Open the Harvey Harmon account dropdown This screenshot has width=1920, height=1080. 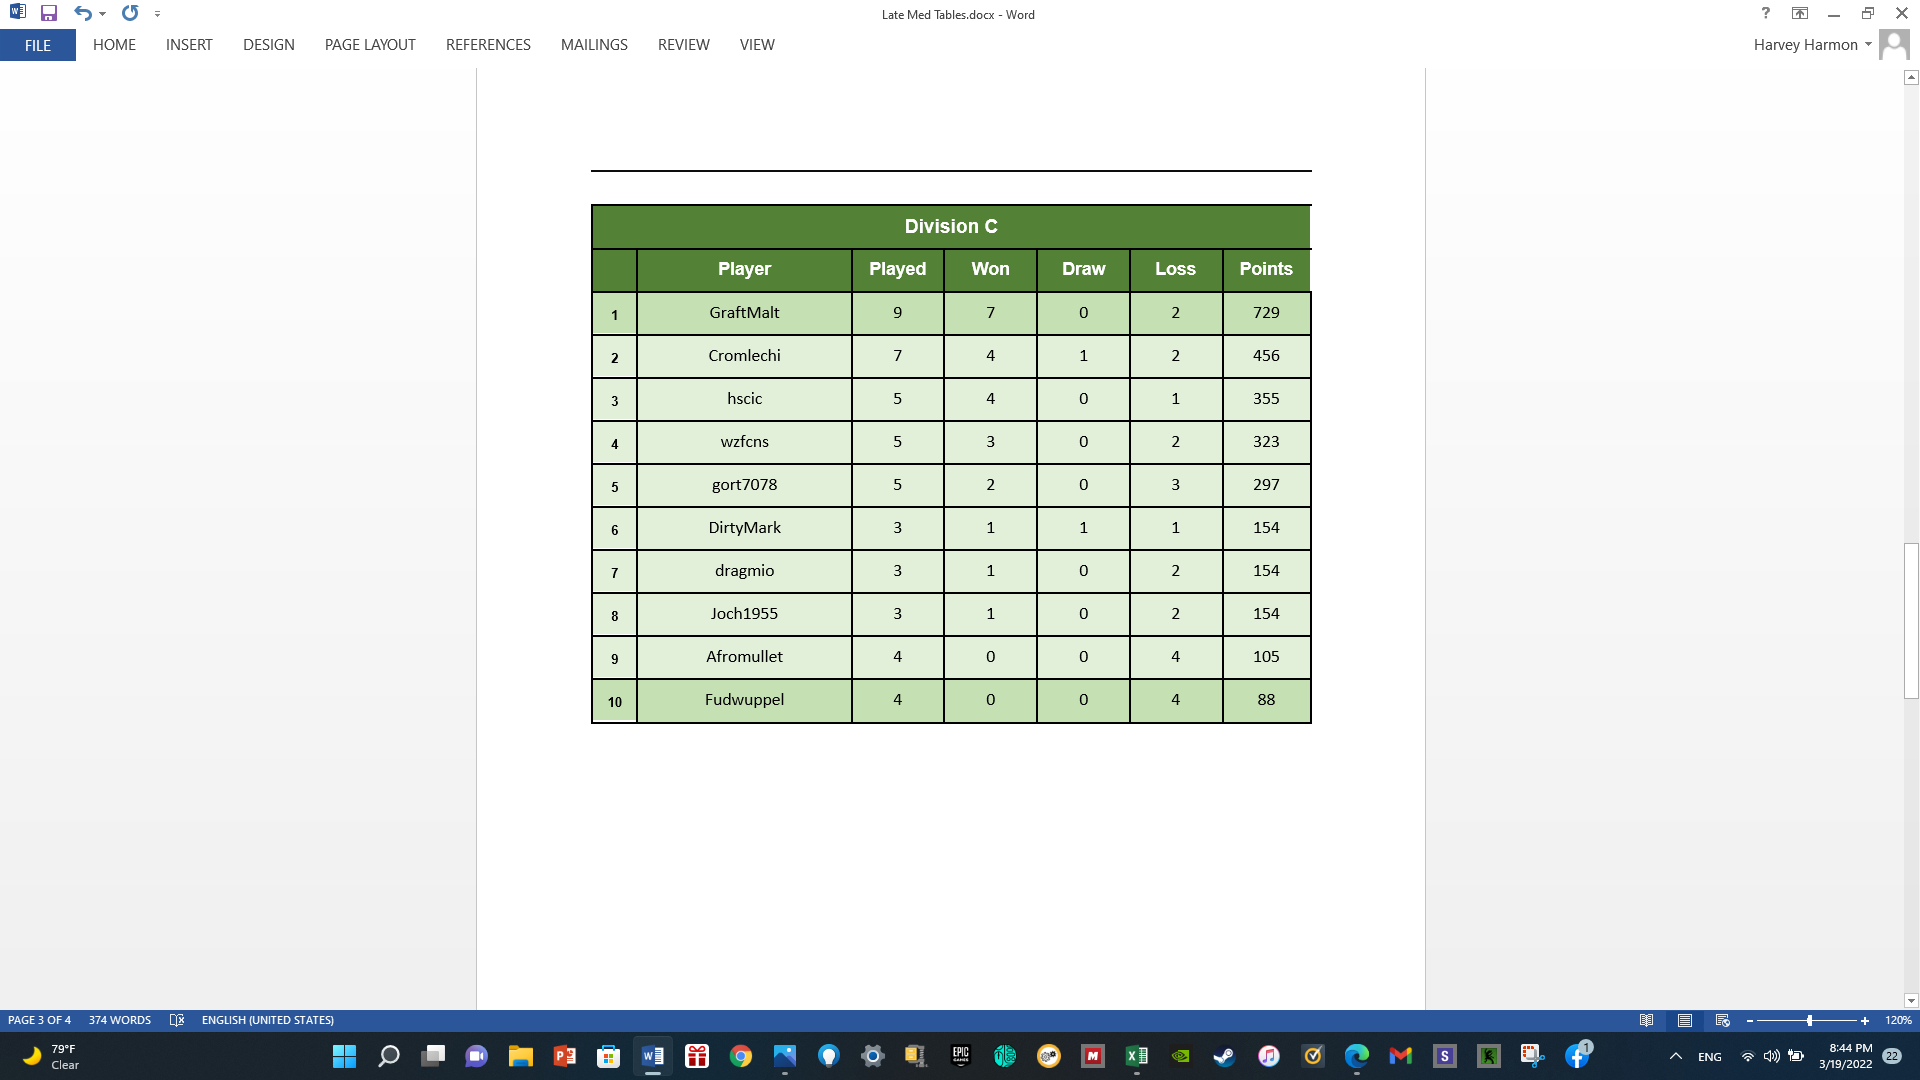pyautogui.click(x=1813, y=45)
